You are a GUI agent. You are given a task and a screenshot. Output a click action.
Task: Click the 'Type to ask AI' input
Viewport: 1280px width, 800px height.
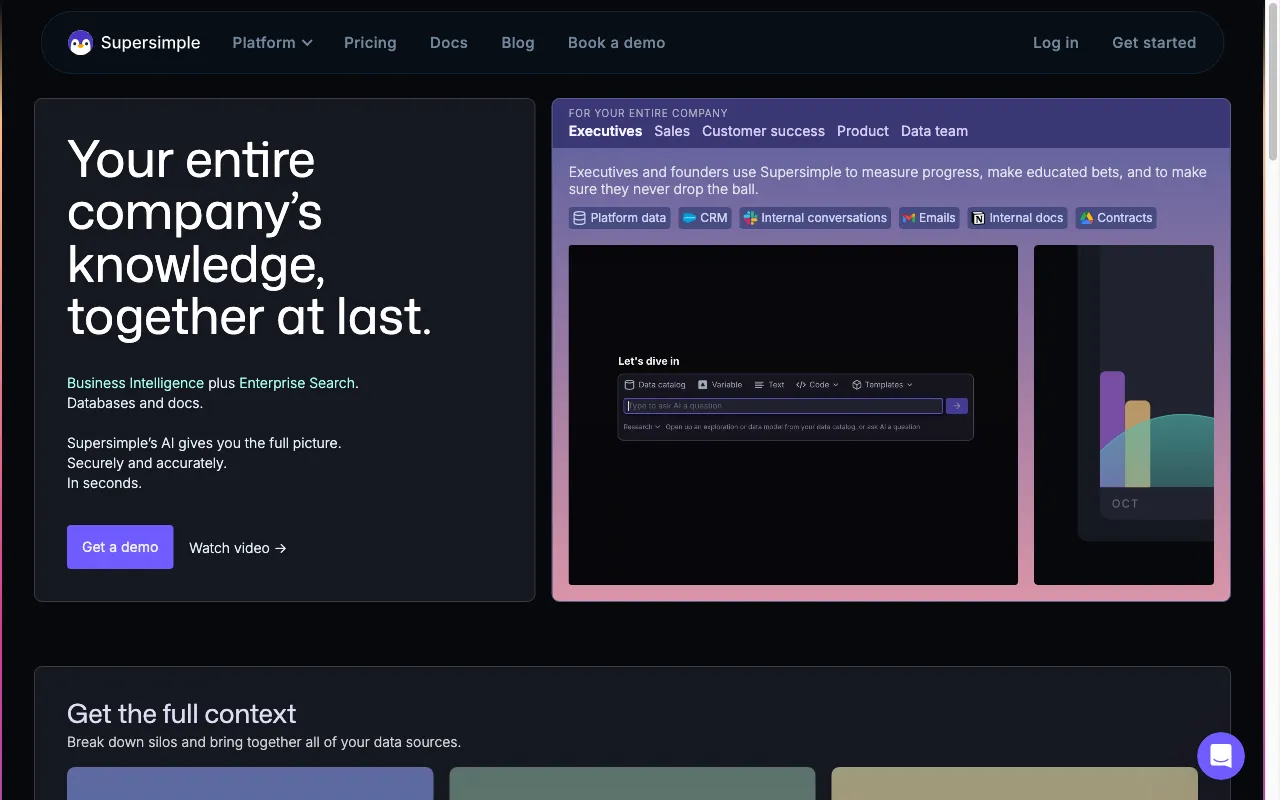coord(783,406)
